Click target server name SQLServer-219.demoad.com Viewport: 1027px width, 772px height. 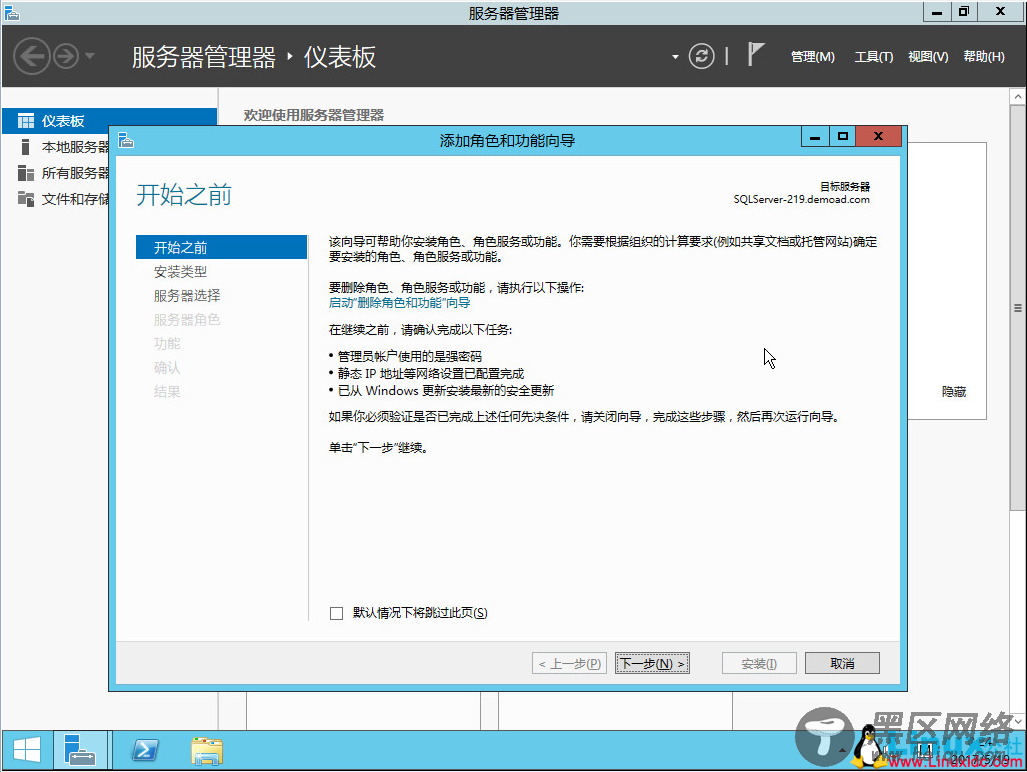pyautogui.click(x=802, y=199)
